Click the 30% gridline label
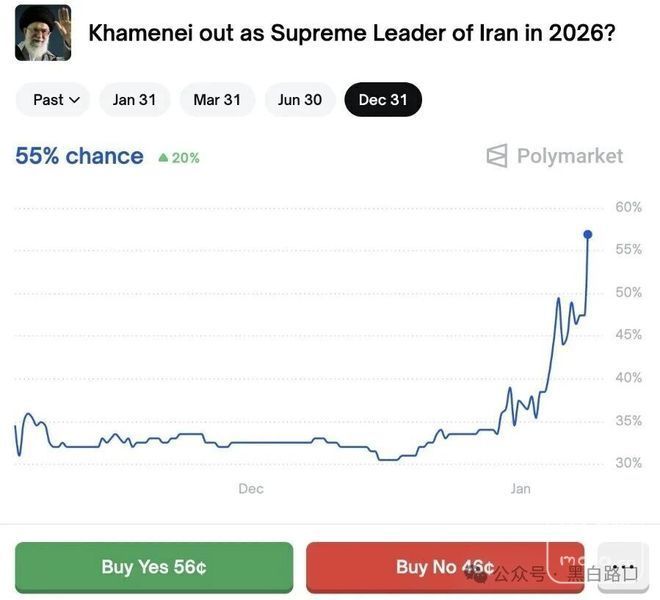Screen dimensions: 660x600 point(628,463)
